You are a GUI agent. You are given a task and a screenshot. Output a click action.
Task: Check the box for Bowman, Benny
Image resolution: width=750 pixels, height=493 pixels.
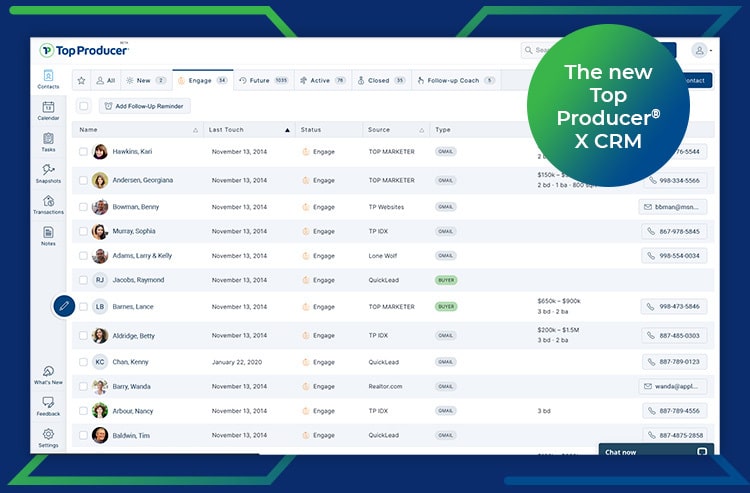click(83, 207)
